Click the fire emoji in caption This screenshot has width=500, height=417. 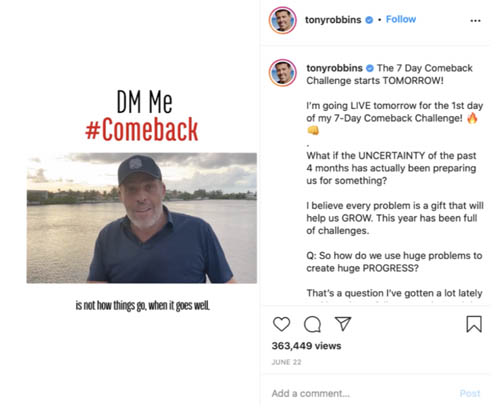(472, 118)
